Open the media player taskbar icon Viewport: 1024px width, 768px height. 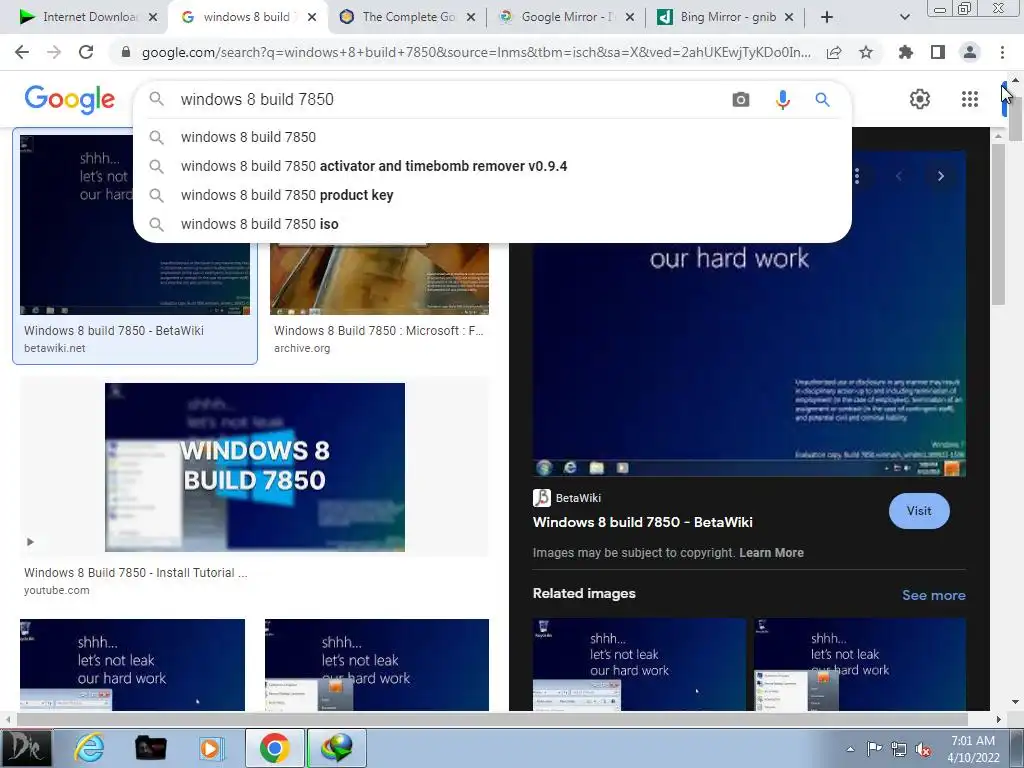point(212,748)
